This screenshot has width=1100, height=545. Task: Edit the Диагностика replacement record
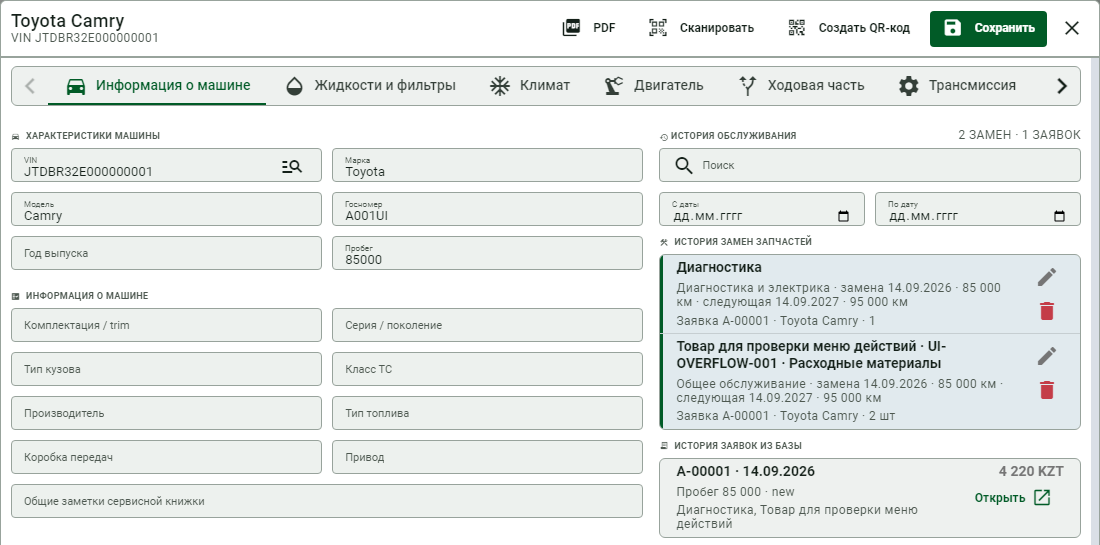click(1047, 277)
